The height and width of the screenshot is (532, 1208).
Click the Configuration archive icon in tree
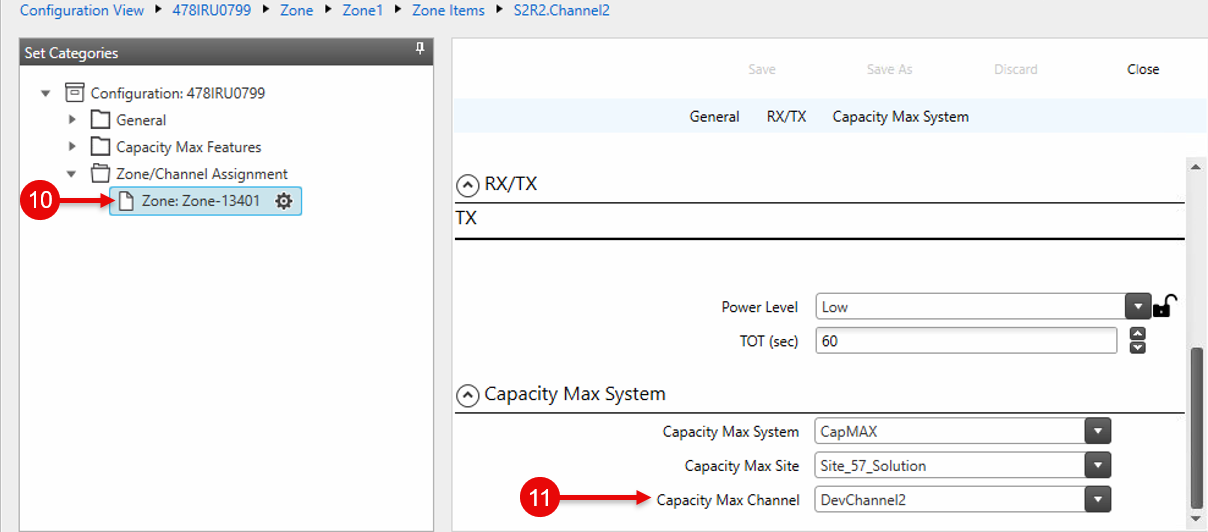74,93
